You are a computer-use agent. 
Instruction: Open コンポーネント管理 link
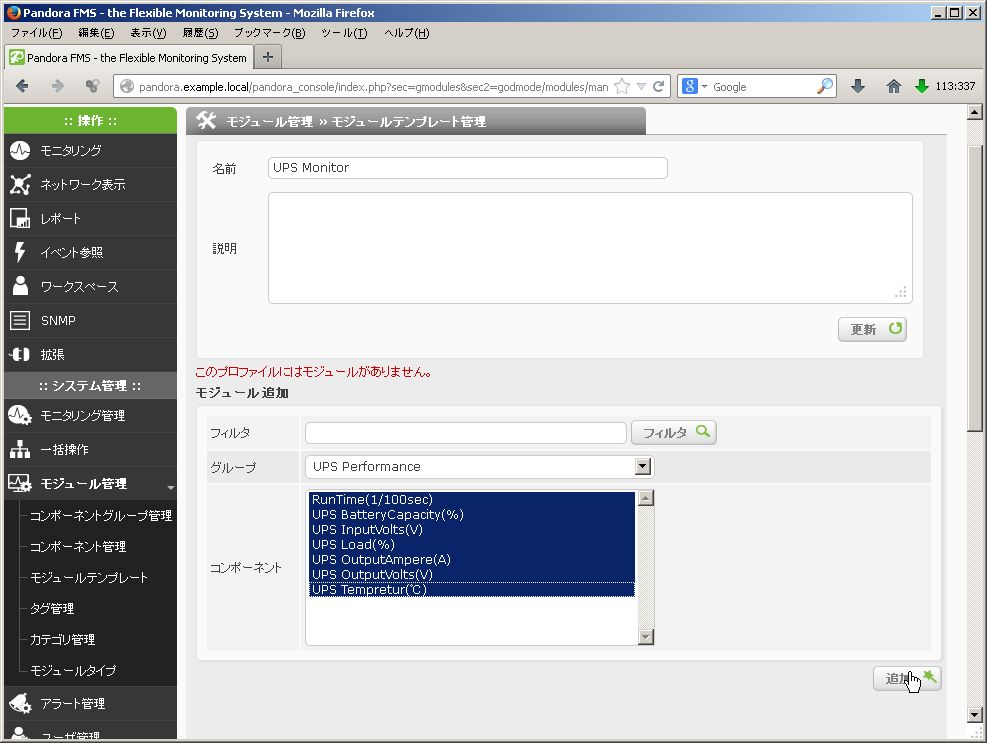click(78, 547)
